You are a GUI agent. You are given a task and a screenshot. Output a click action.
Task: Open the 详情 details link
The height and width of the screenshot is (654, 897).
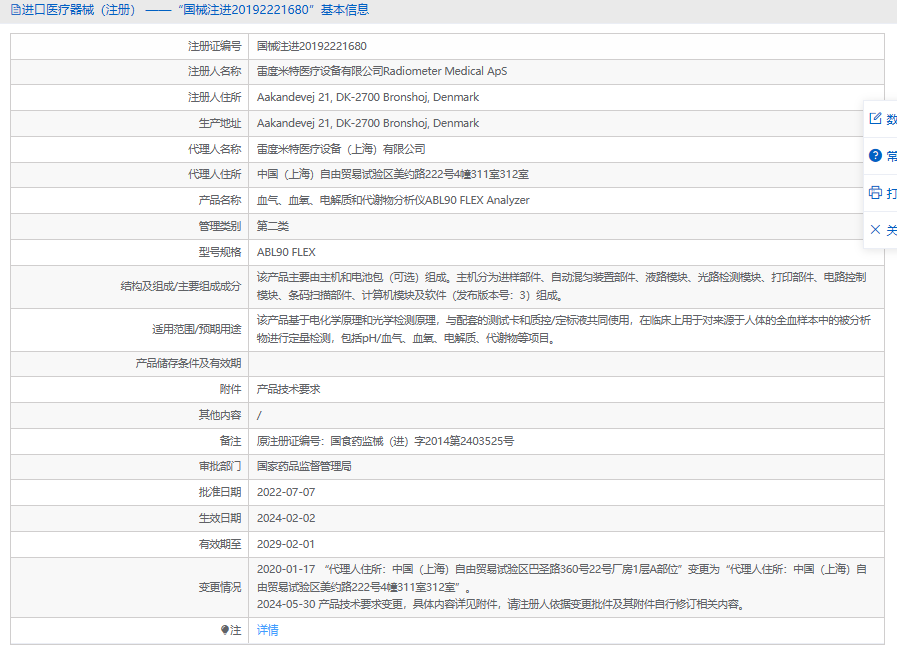point(268,630)
